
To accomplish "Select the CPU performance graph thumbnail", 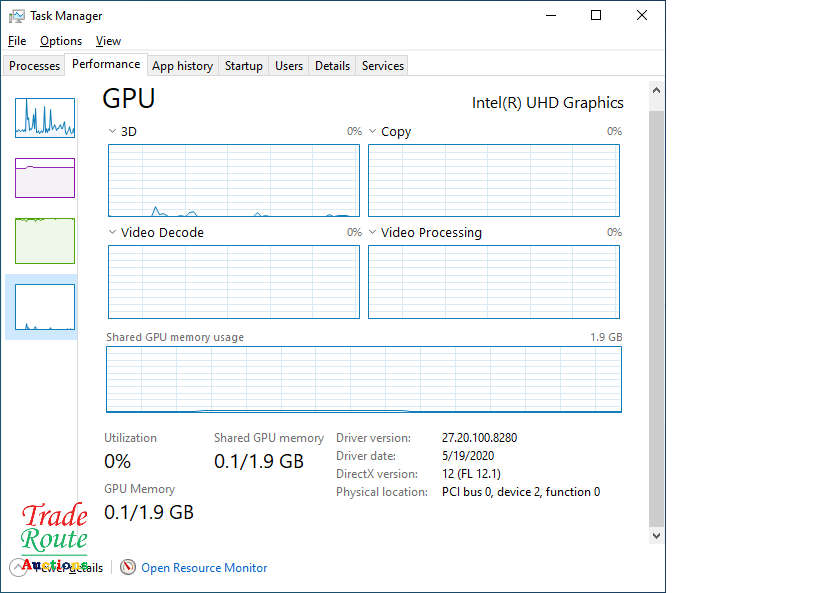I will [45, 118].
